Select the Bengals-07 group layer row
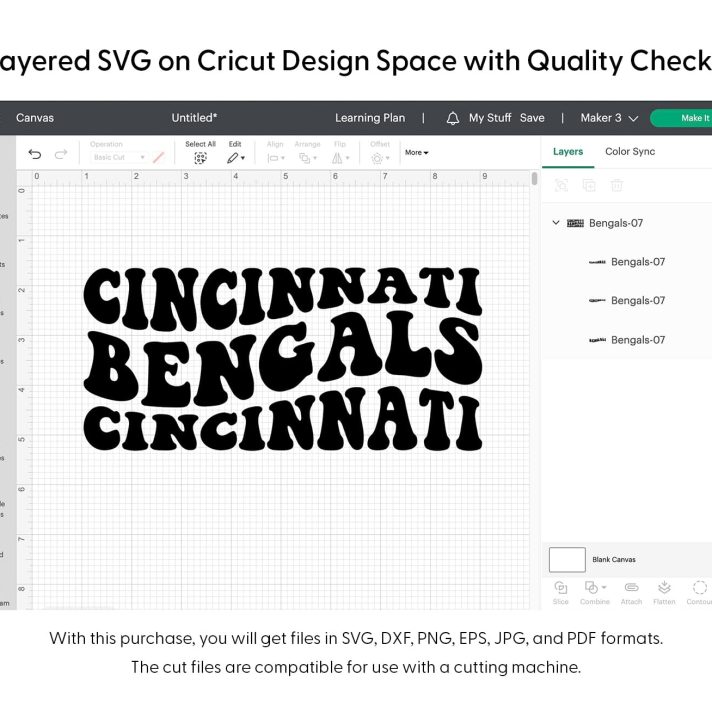 pos(627,223)
